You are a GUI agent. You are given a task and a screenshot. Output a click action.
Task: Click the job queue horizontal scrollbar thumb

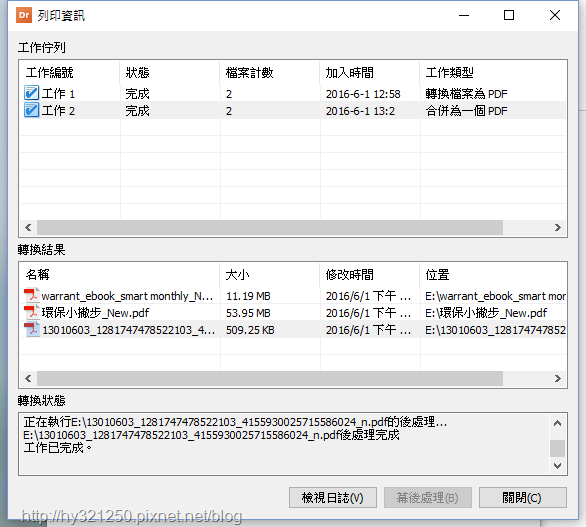pyautogui.click(x=270, y=227)
